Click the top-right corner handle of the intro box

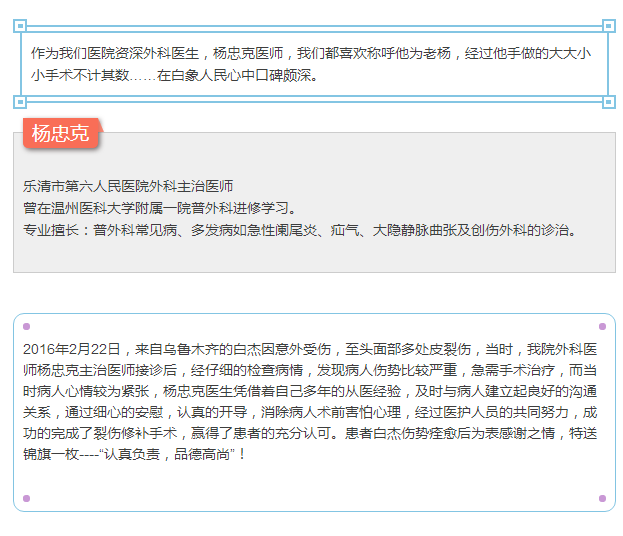tap(608, 26)
